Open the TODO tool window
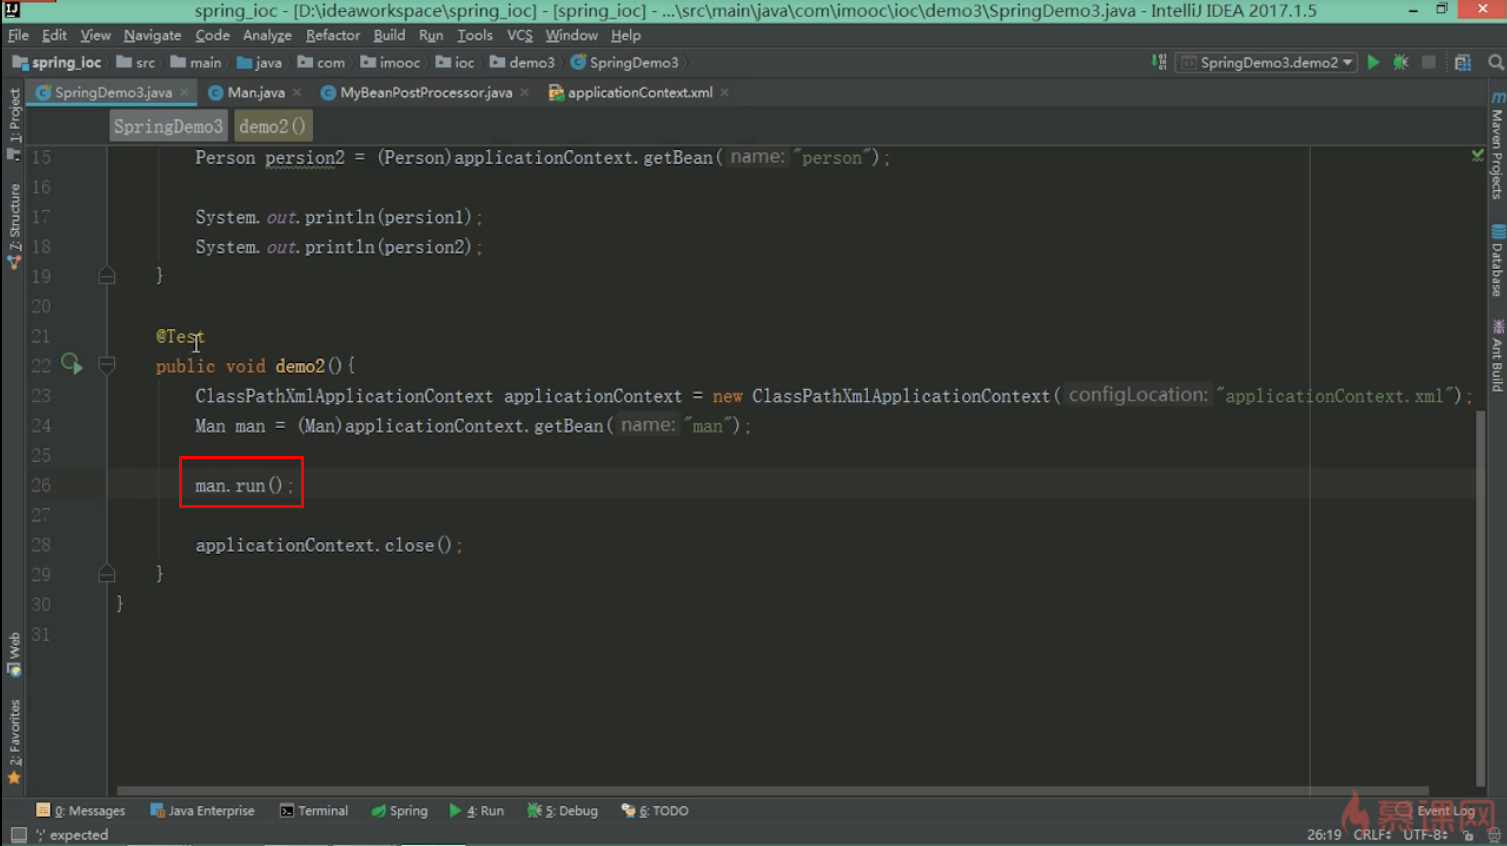Image resolution: width=1507 pixels, height=846 pixels. click(x=655, y=811)
